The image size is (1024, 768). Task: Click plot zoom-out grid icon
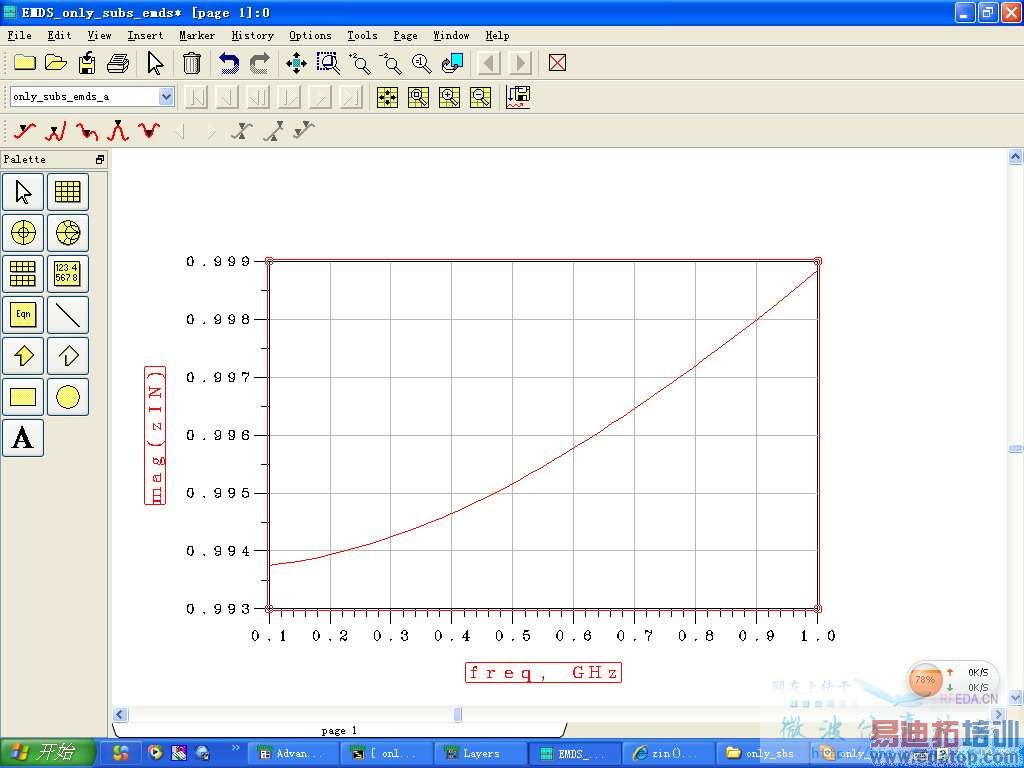tap(481, 97)
